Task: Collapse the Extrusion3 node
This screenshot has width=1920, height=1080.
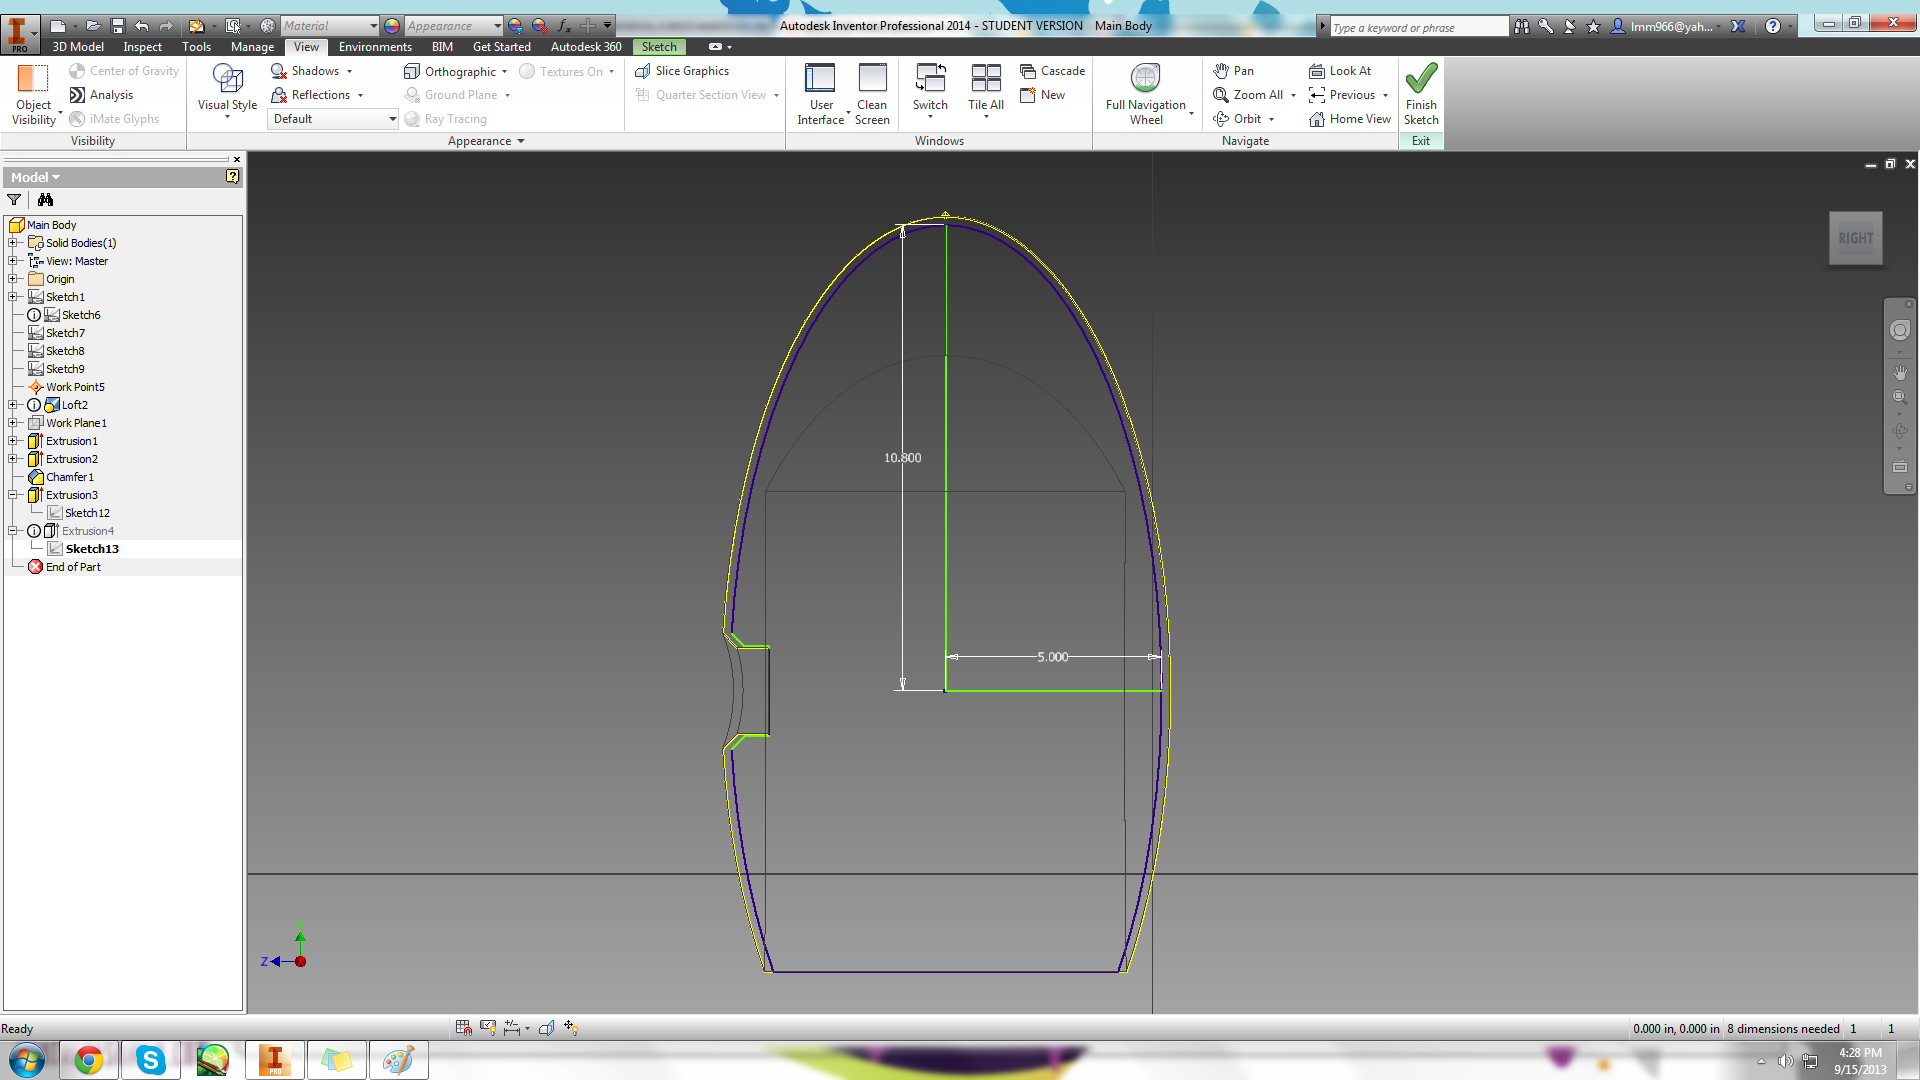Action: click(13, 495)
